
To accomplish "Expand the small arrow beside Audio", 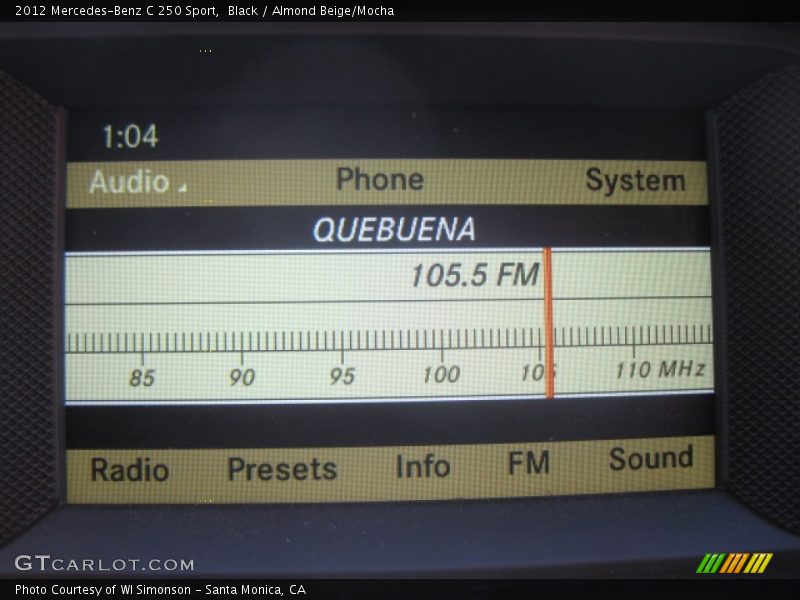I will (x=182, y=188).
